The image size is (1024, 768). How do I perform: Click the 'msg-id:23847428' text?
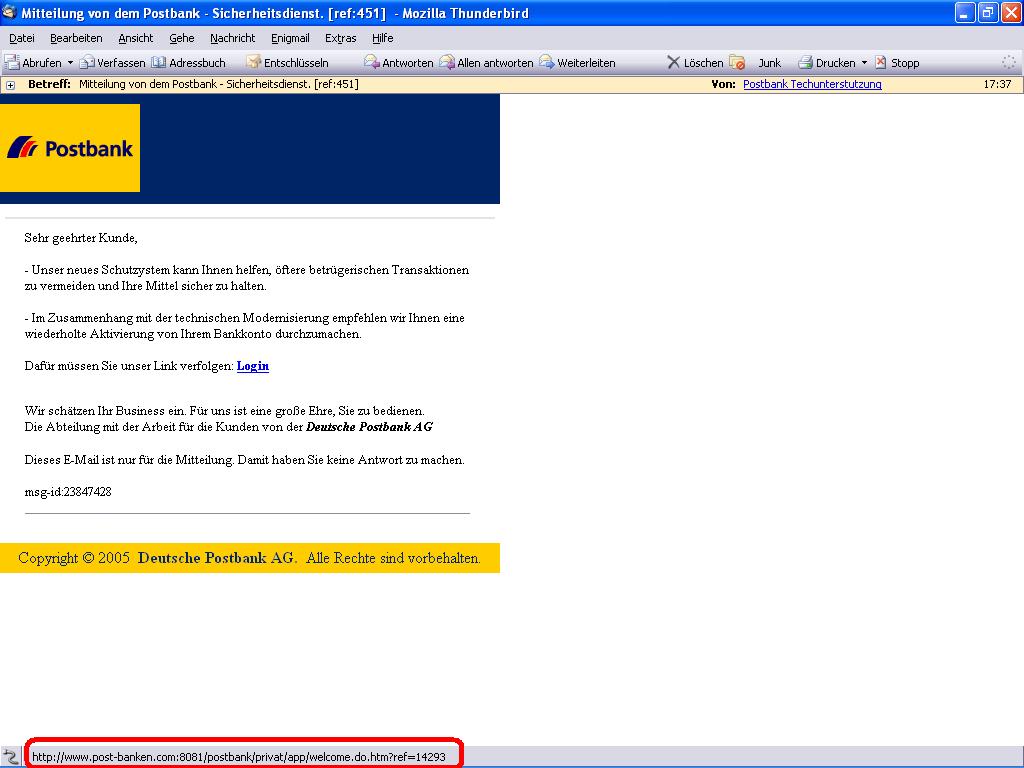68,492
